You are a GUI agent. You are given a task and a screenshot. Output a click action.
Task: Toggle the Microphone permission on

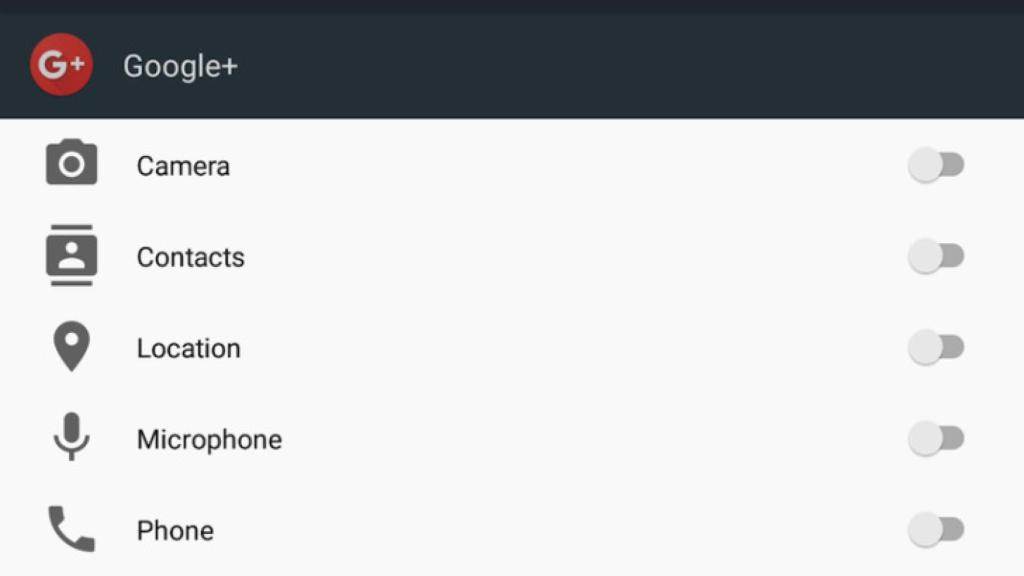937,438
